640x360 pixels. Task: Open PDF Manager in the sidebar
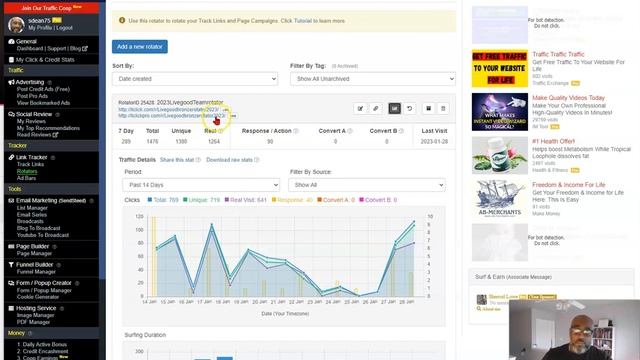(x=33, y=322)
